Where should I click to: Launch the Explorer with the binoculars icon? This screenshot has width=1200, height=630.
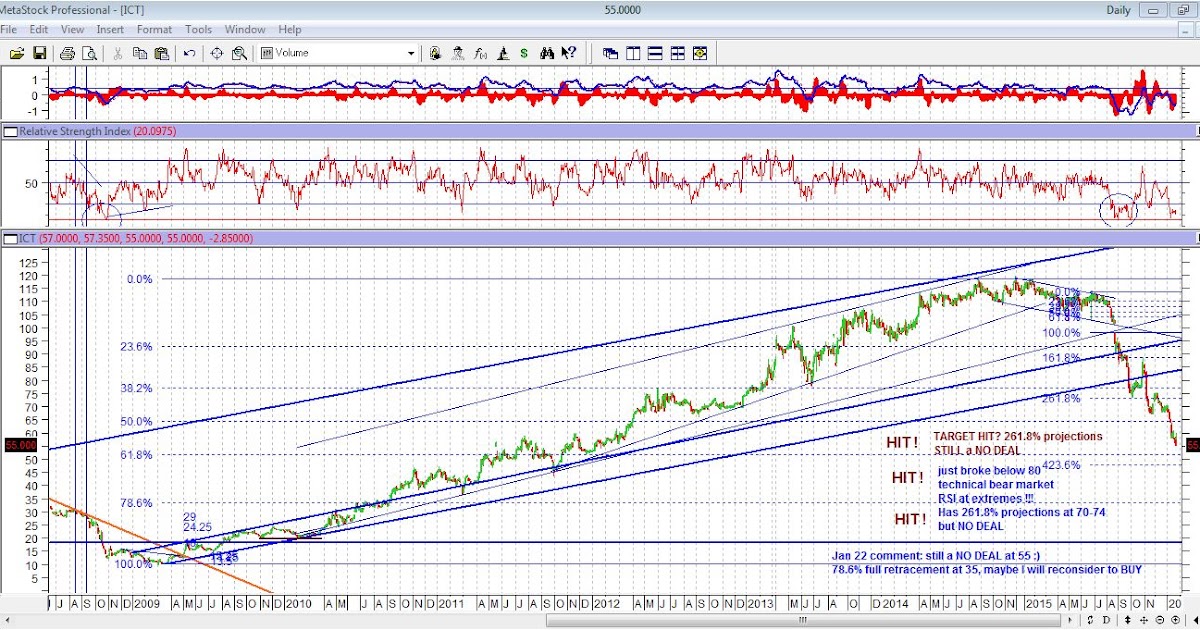pos(547,52)
